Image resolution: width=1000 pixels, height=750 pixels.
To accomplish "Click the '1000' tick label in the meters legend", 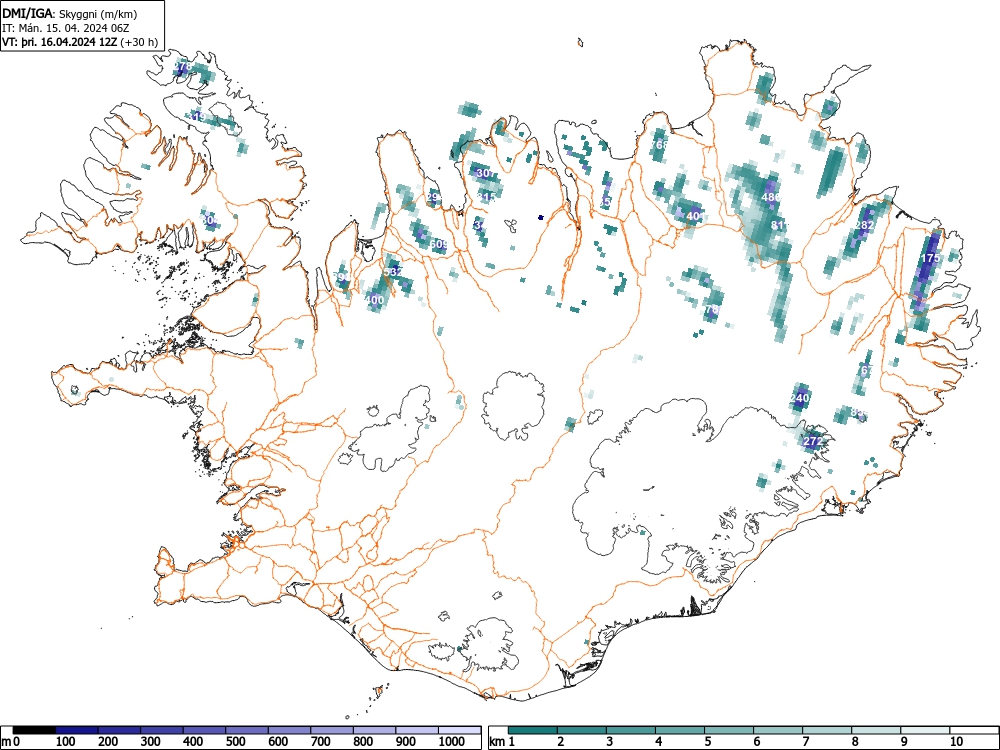I will coord(452,742).
